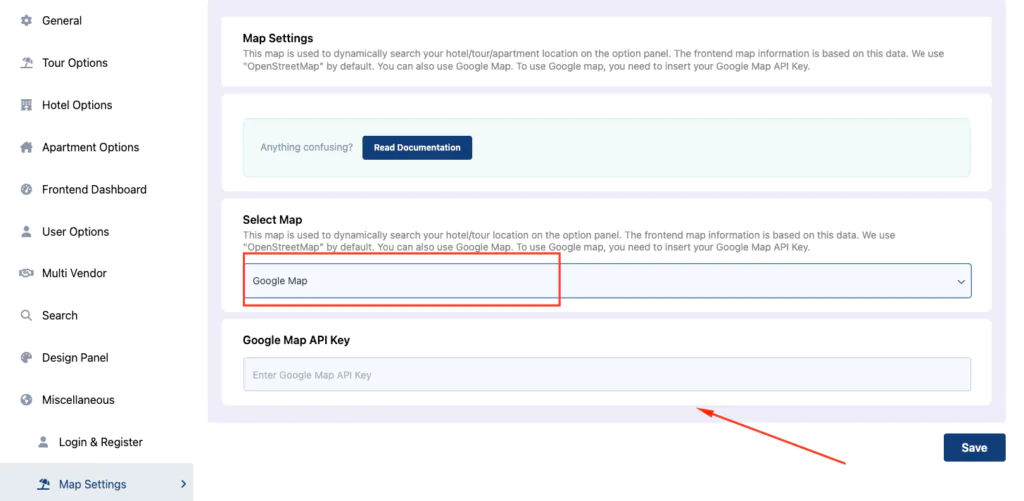Focus the Google Map API Key field

607,375
